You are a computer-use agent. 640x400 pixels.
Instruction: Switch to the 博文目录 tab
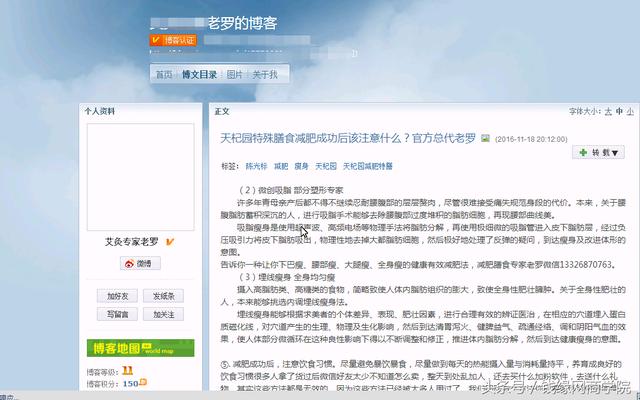pyautogui.click(x=199, y=75)
